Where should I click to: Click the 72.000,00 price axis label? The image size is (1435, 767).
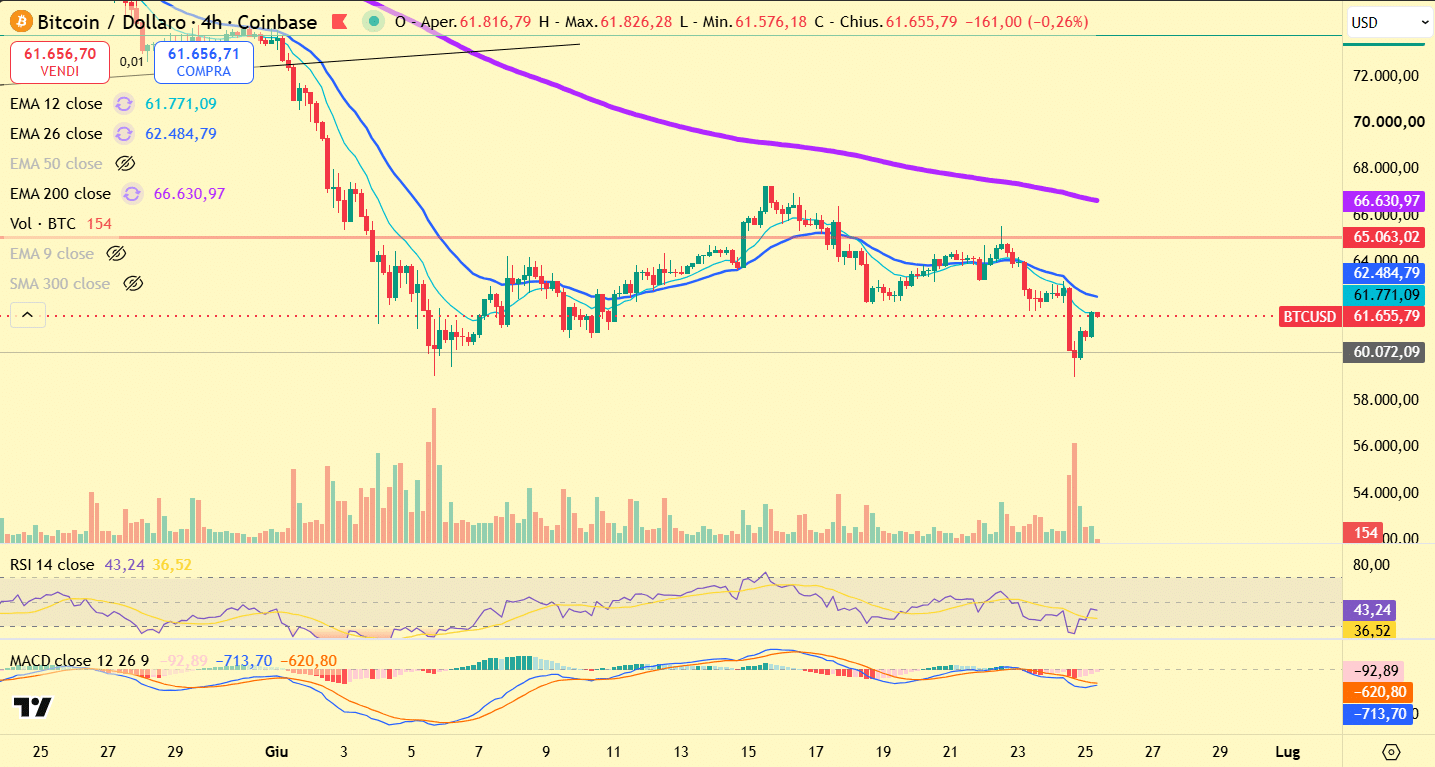(x=1386, y=76)
